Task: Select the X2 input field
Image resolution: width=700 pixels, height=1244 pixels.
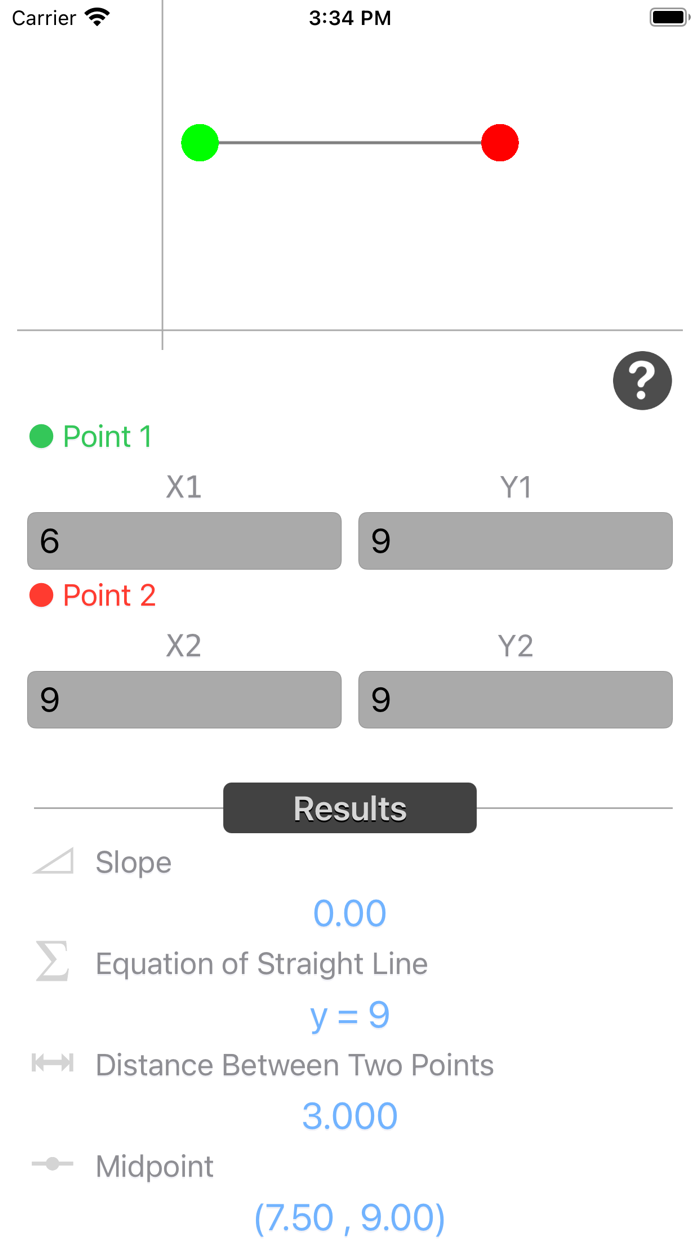Action: coord(183,700)
